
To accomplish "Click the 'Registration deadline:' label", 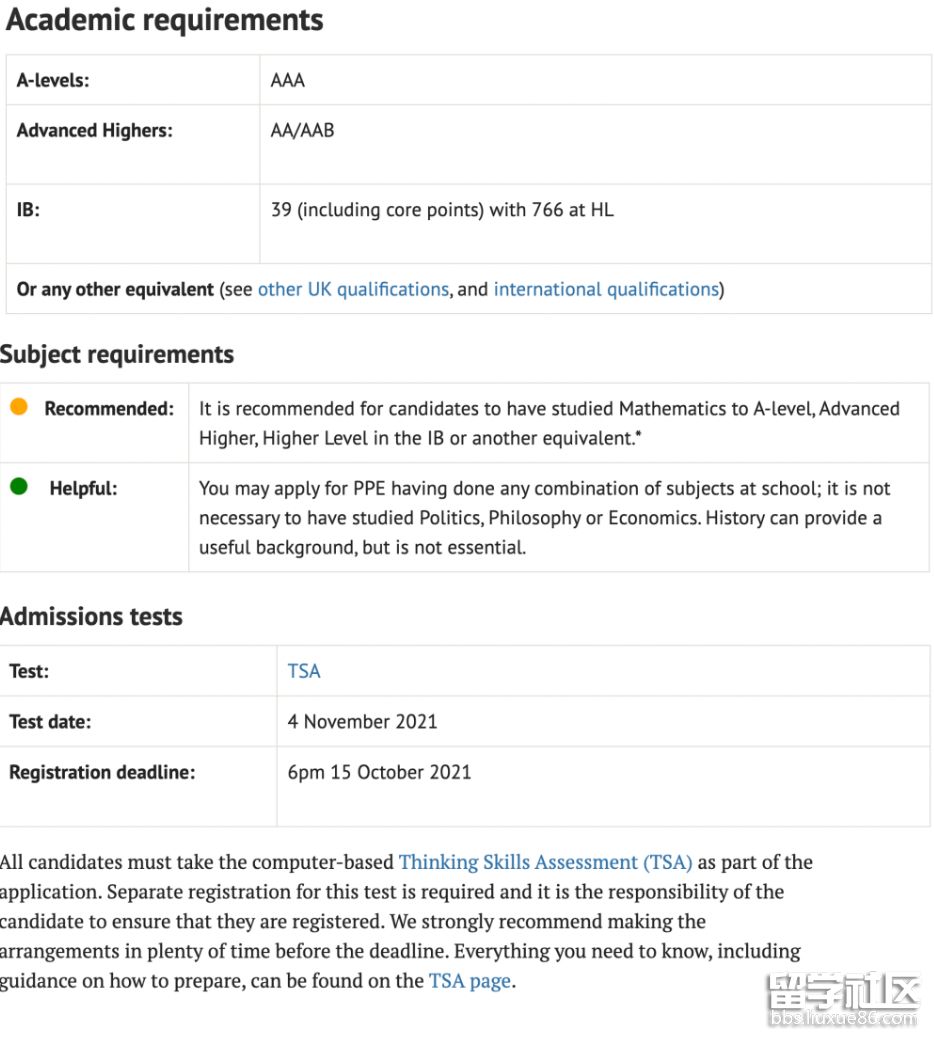I will coord(102,772).
